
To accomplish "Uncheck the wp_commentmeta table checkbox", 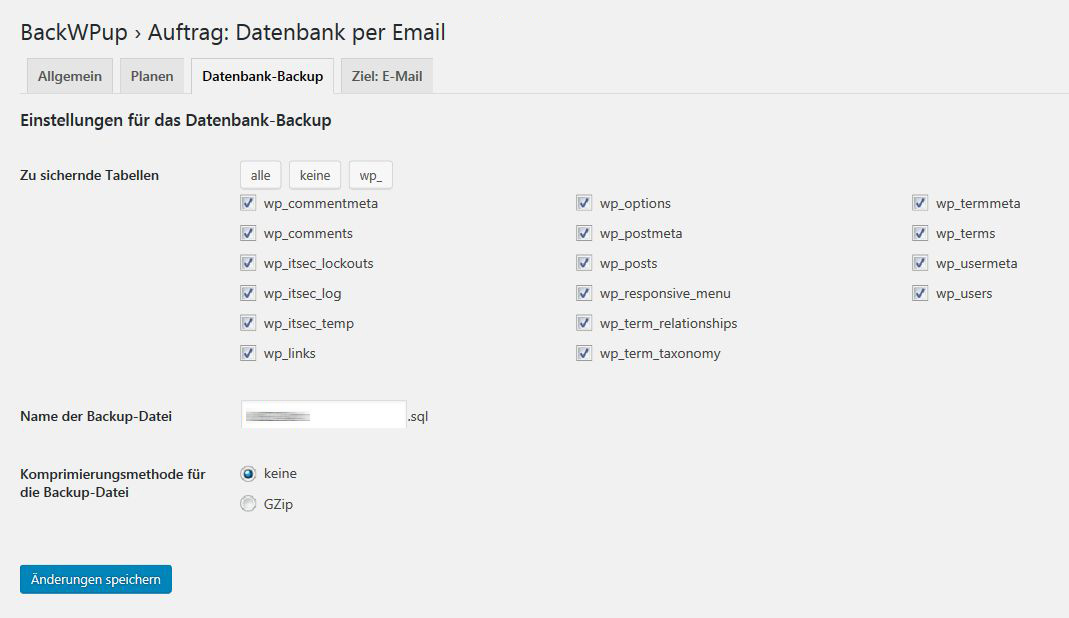I will [x=248, y=203].
